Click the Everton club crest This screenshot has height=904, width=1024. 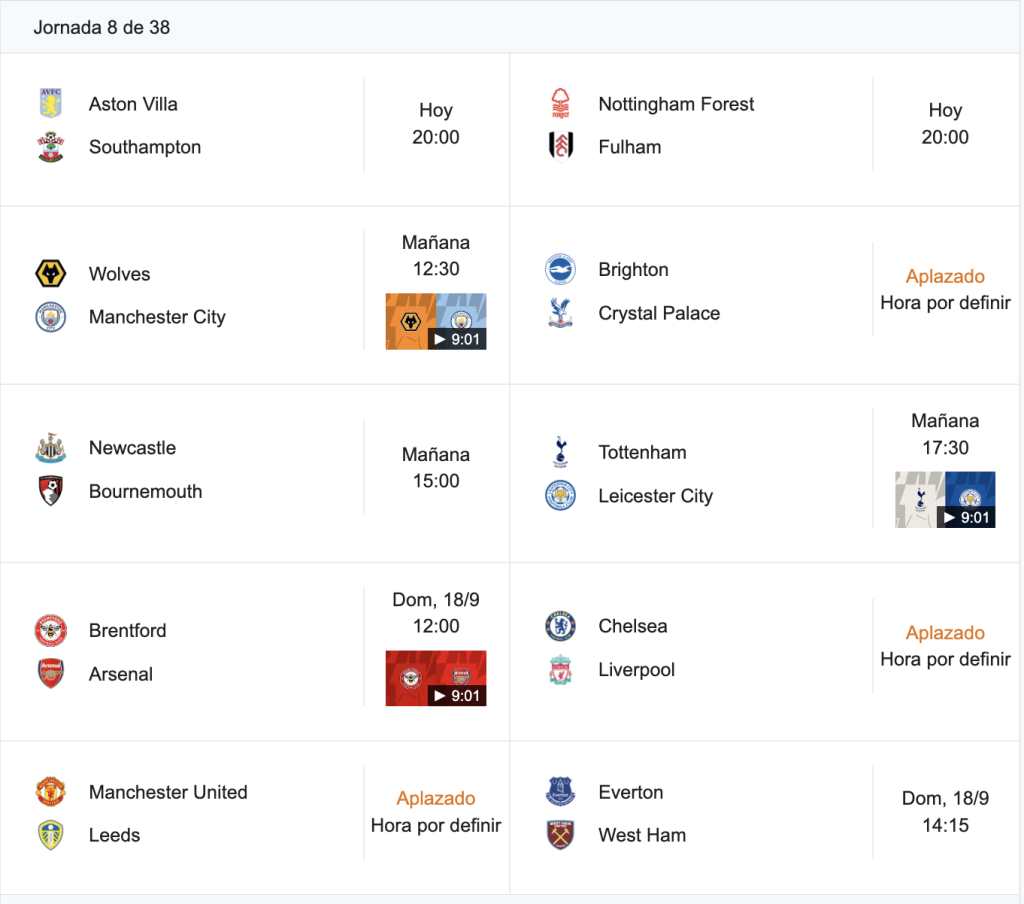pyautogui.click(x=560, y=792)
